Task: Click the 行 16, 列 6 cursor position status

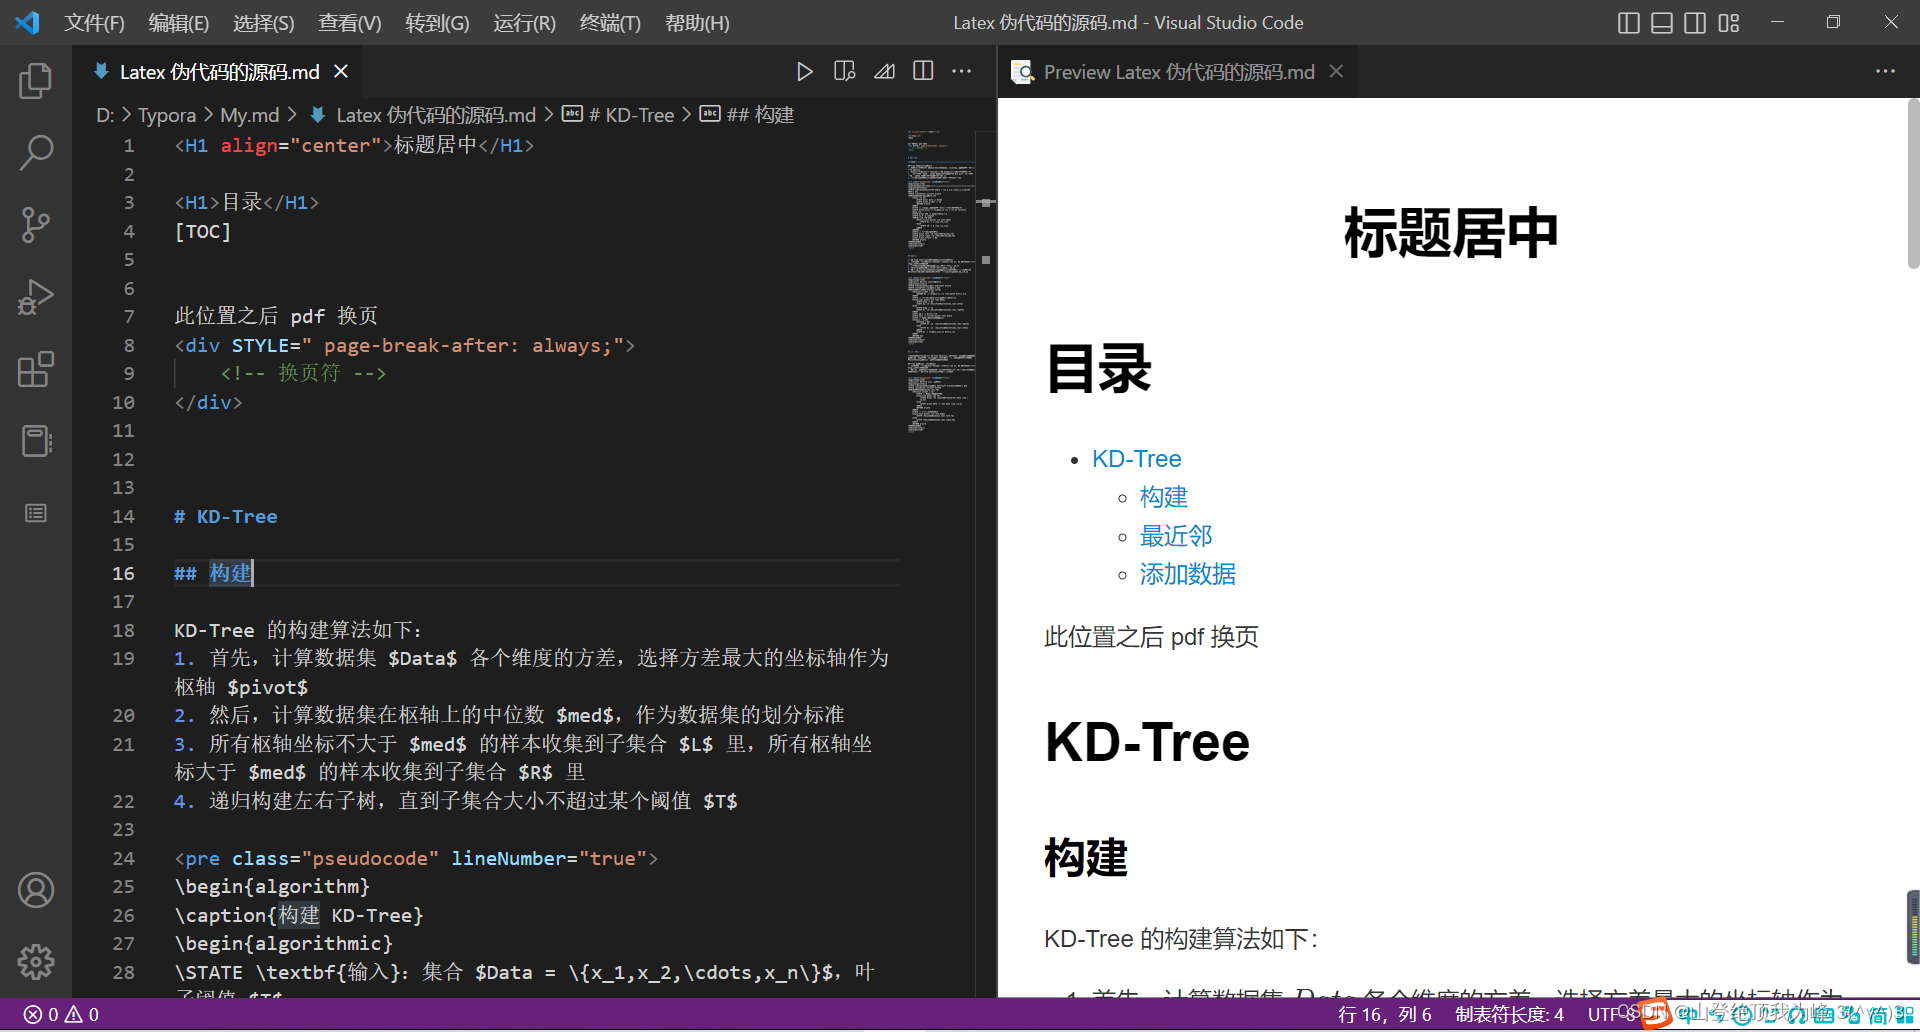Action: (x=1384, y=1014)
